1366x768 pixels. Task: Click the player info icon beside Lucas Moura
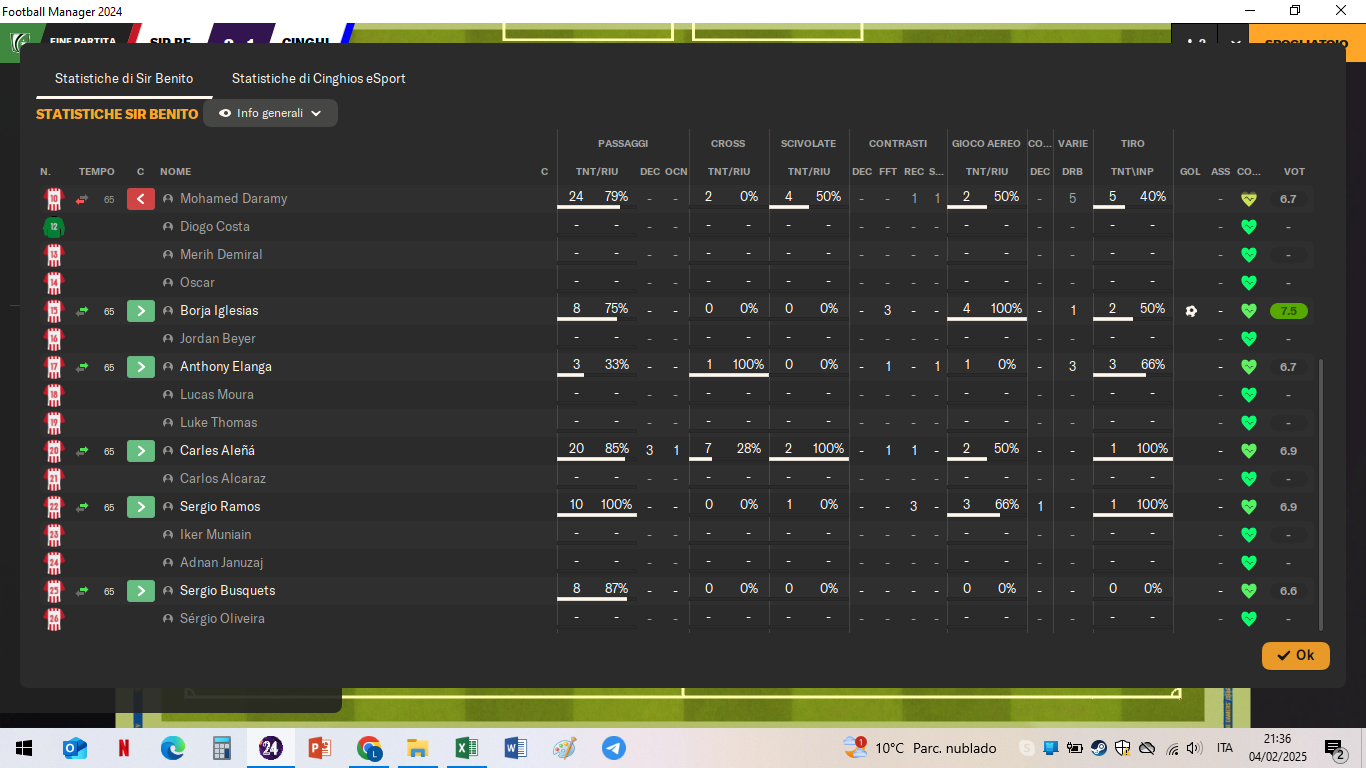(x=168, y=395)
